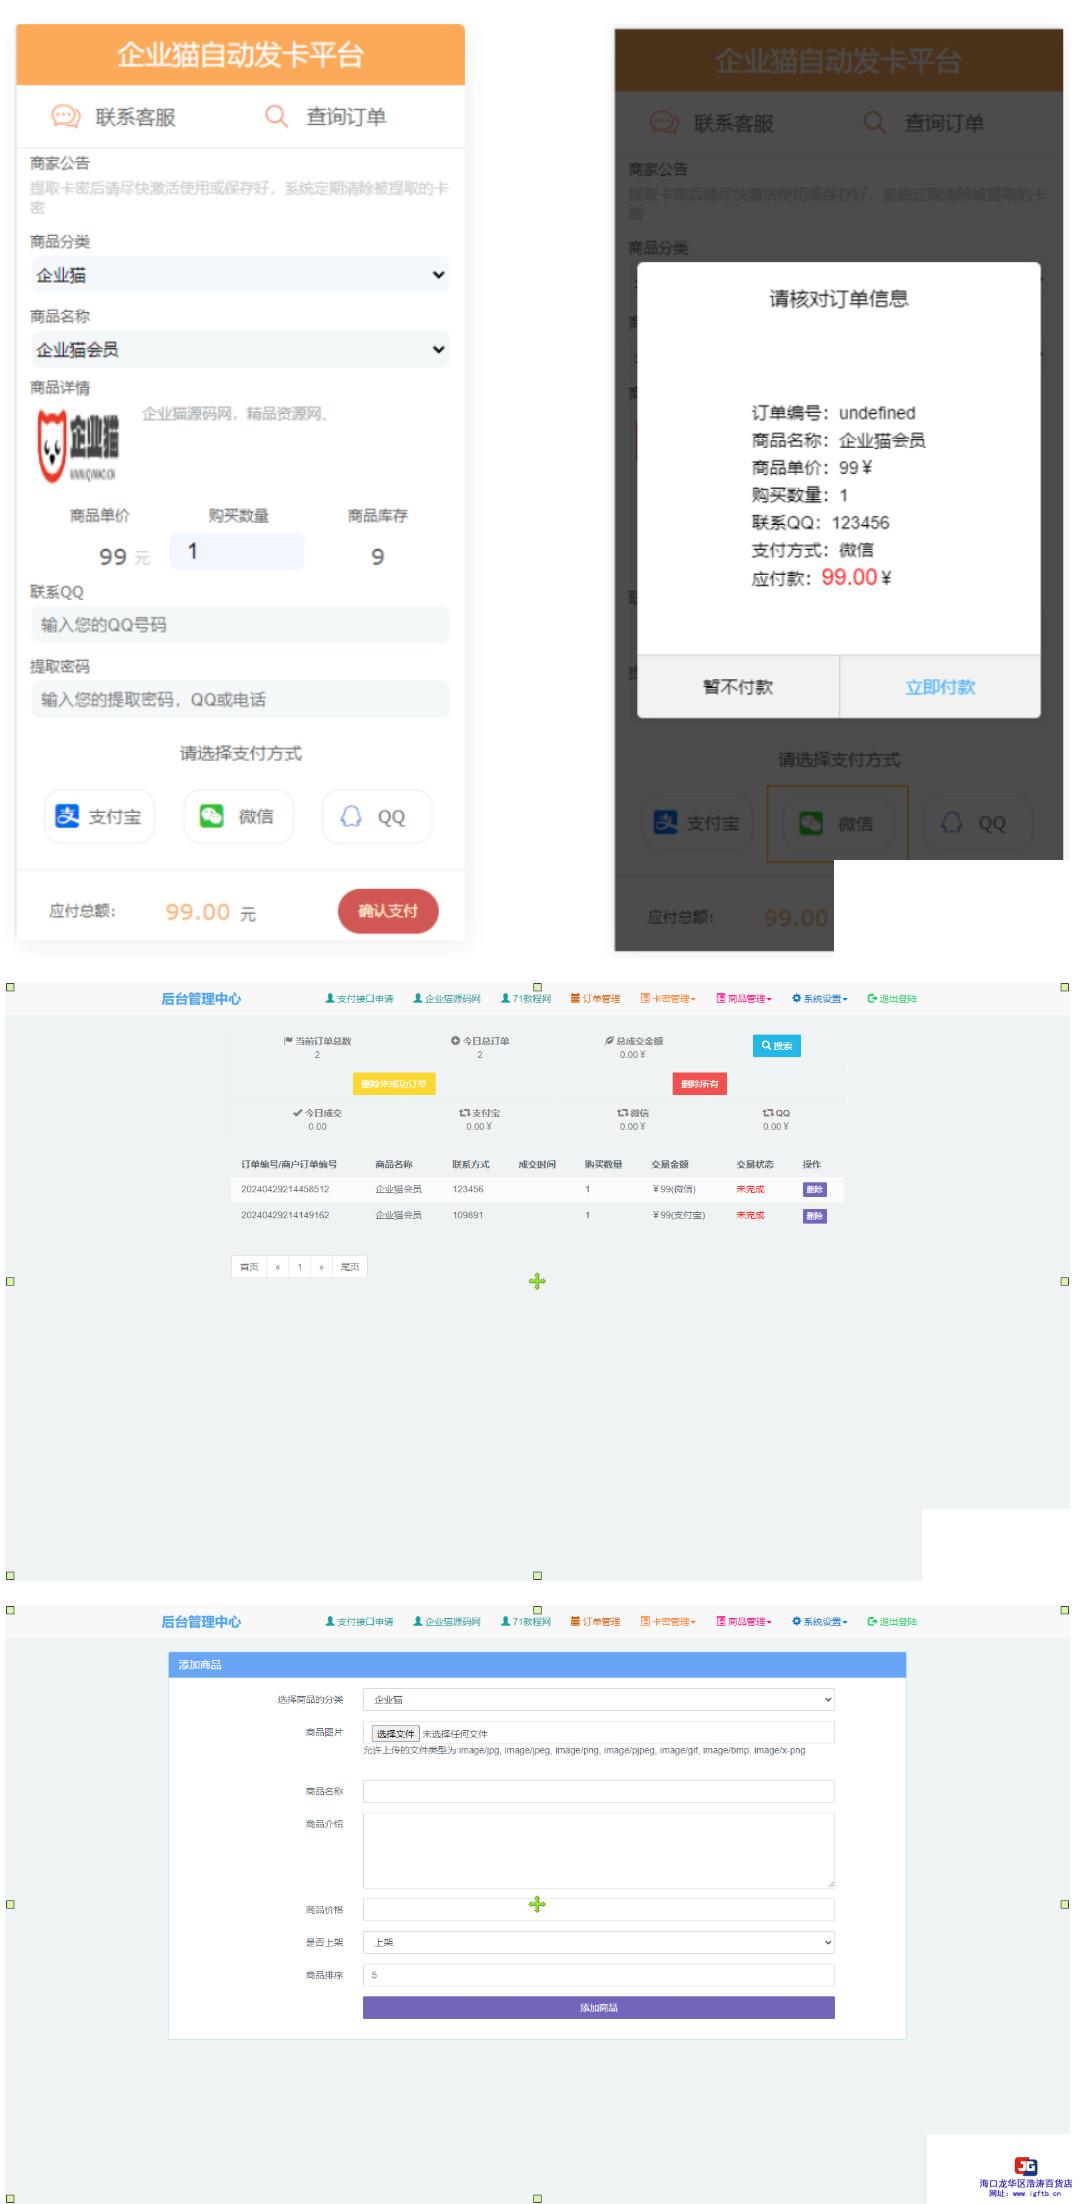Screen dimensions: 1086x2204
Task: Click the 提取密码 input field
Action: tap(240, 699)
